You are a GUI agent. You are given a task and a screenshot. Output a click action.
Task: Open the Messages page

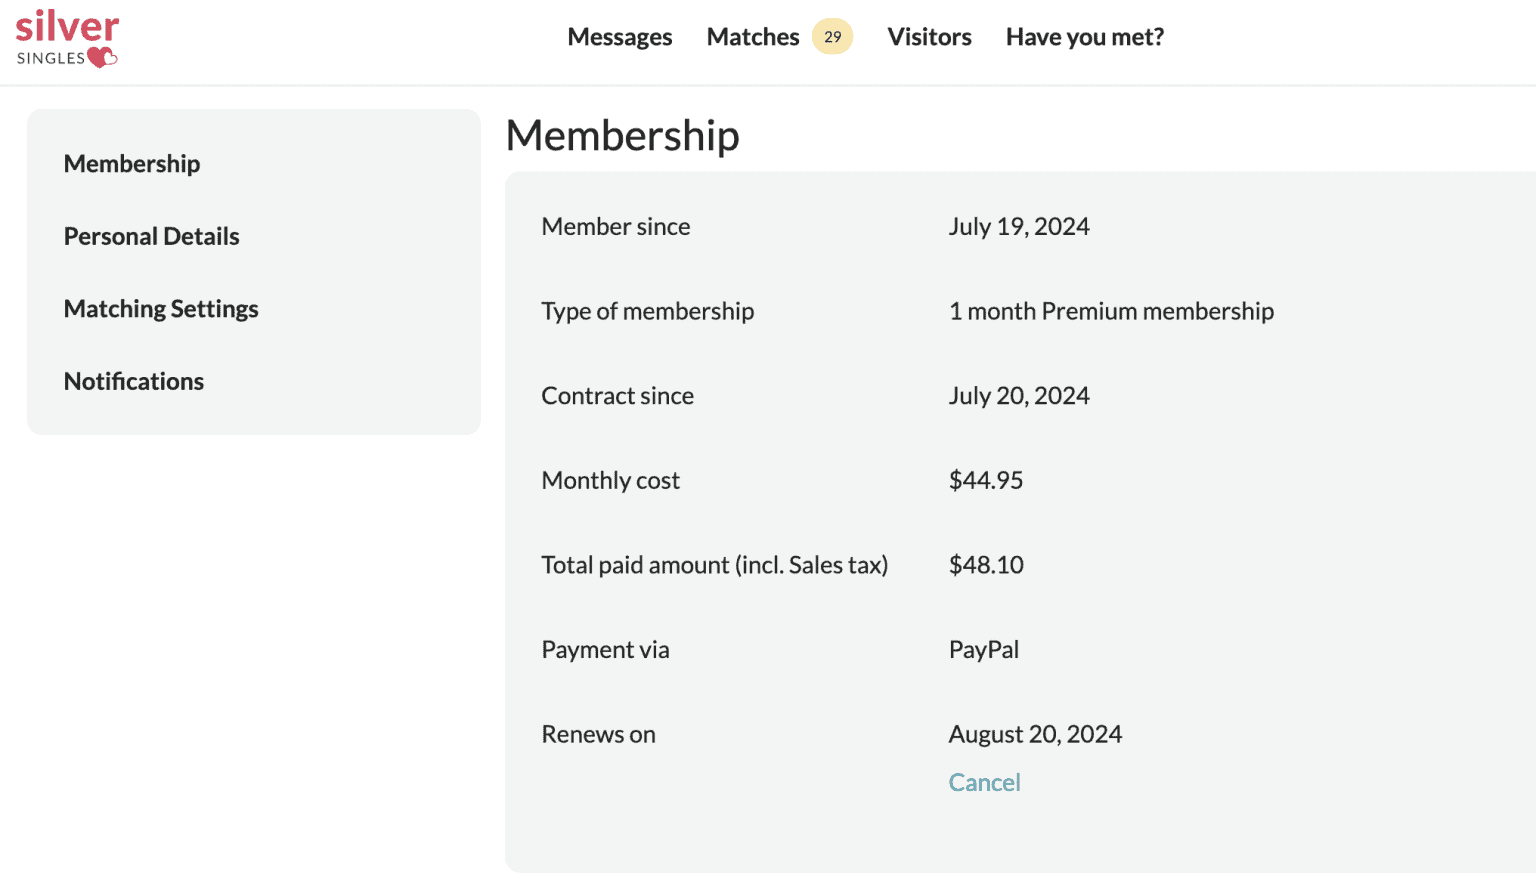620,37
